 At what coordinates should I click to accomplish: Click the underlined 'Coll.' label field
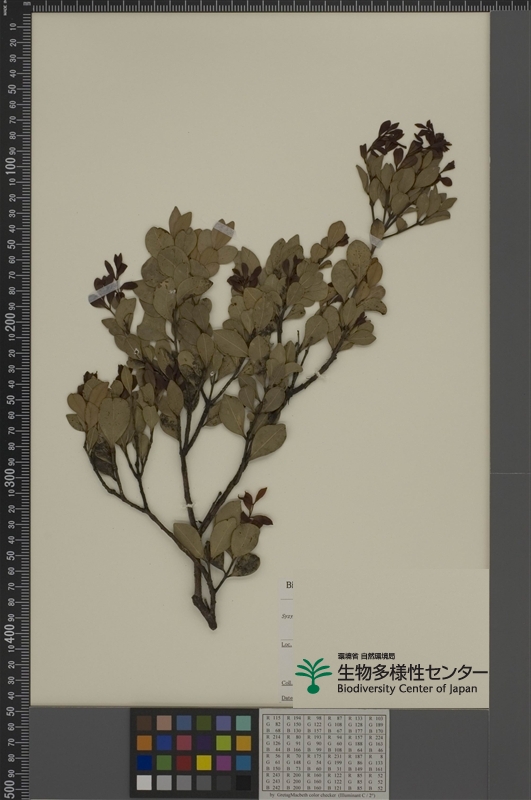click(x=287, y=683)
